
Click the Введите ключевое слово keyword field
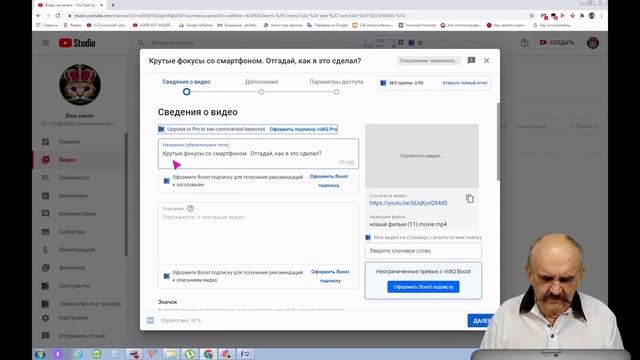point(423,251)
